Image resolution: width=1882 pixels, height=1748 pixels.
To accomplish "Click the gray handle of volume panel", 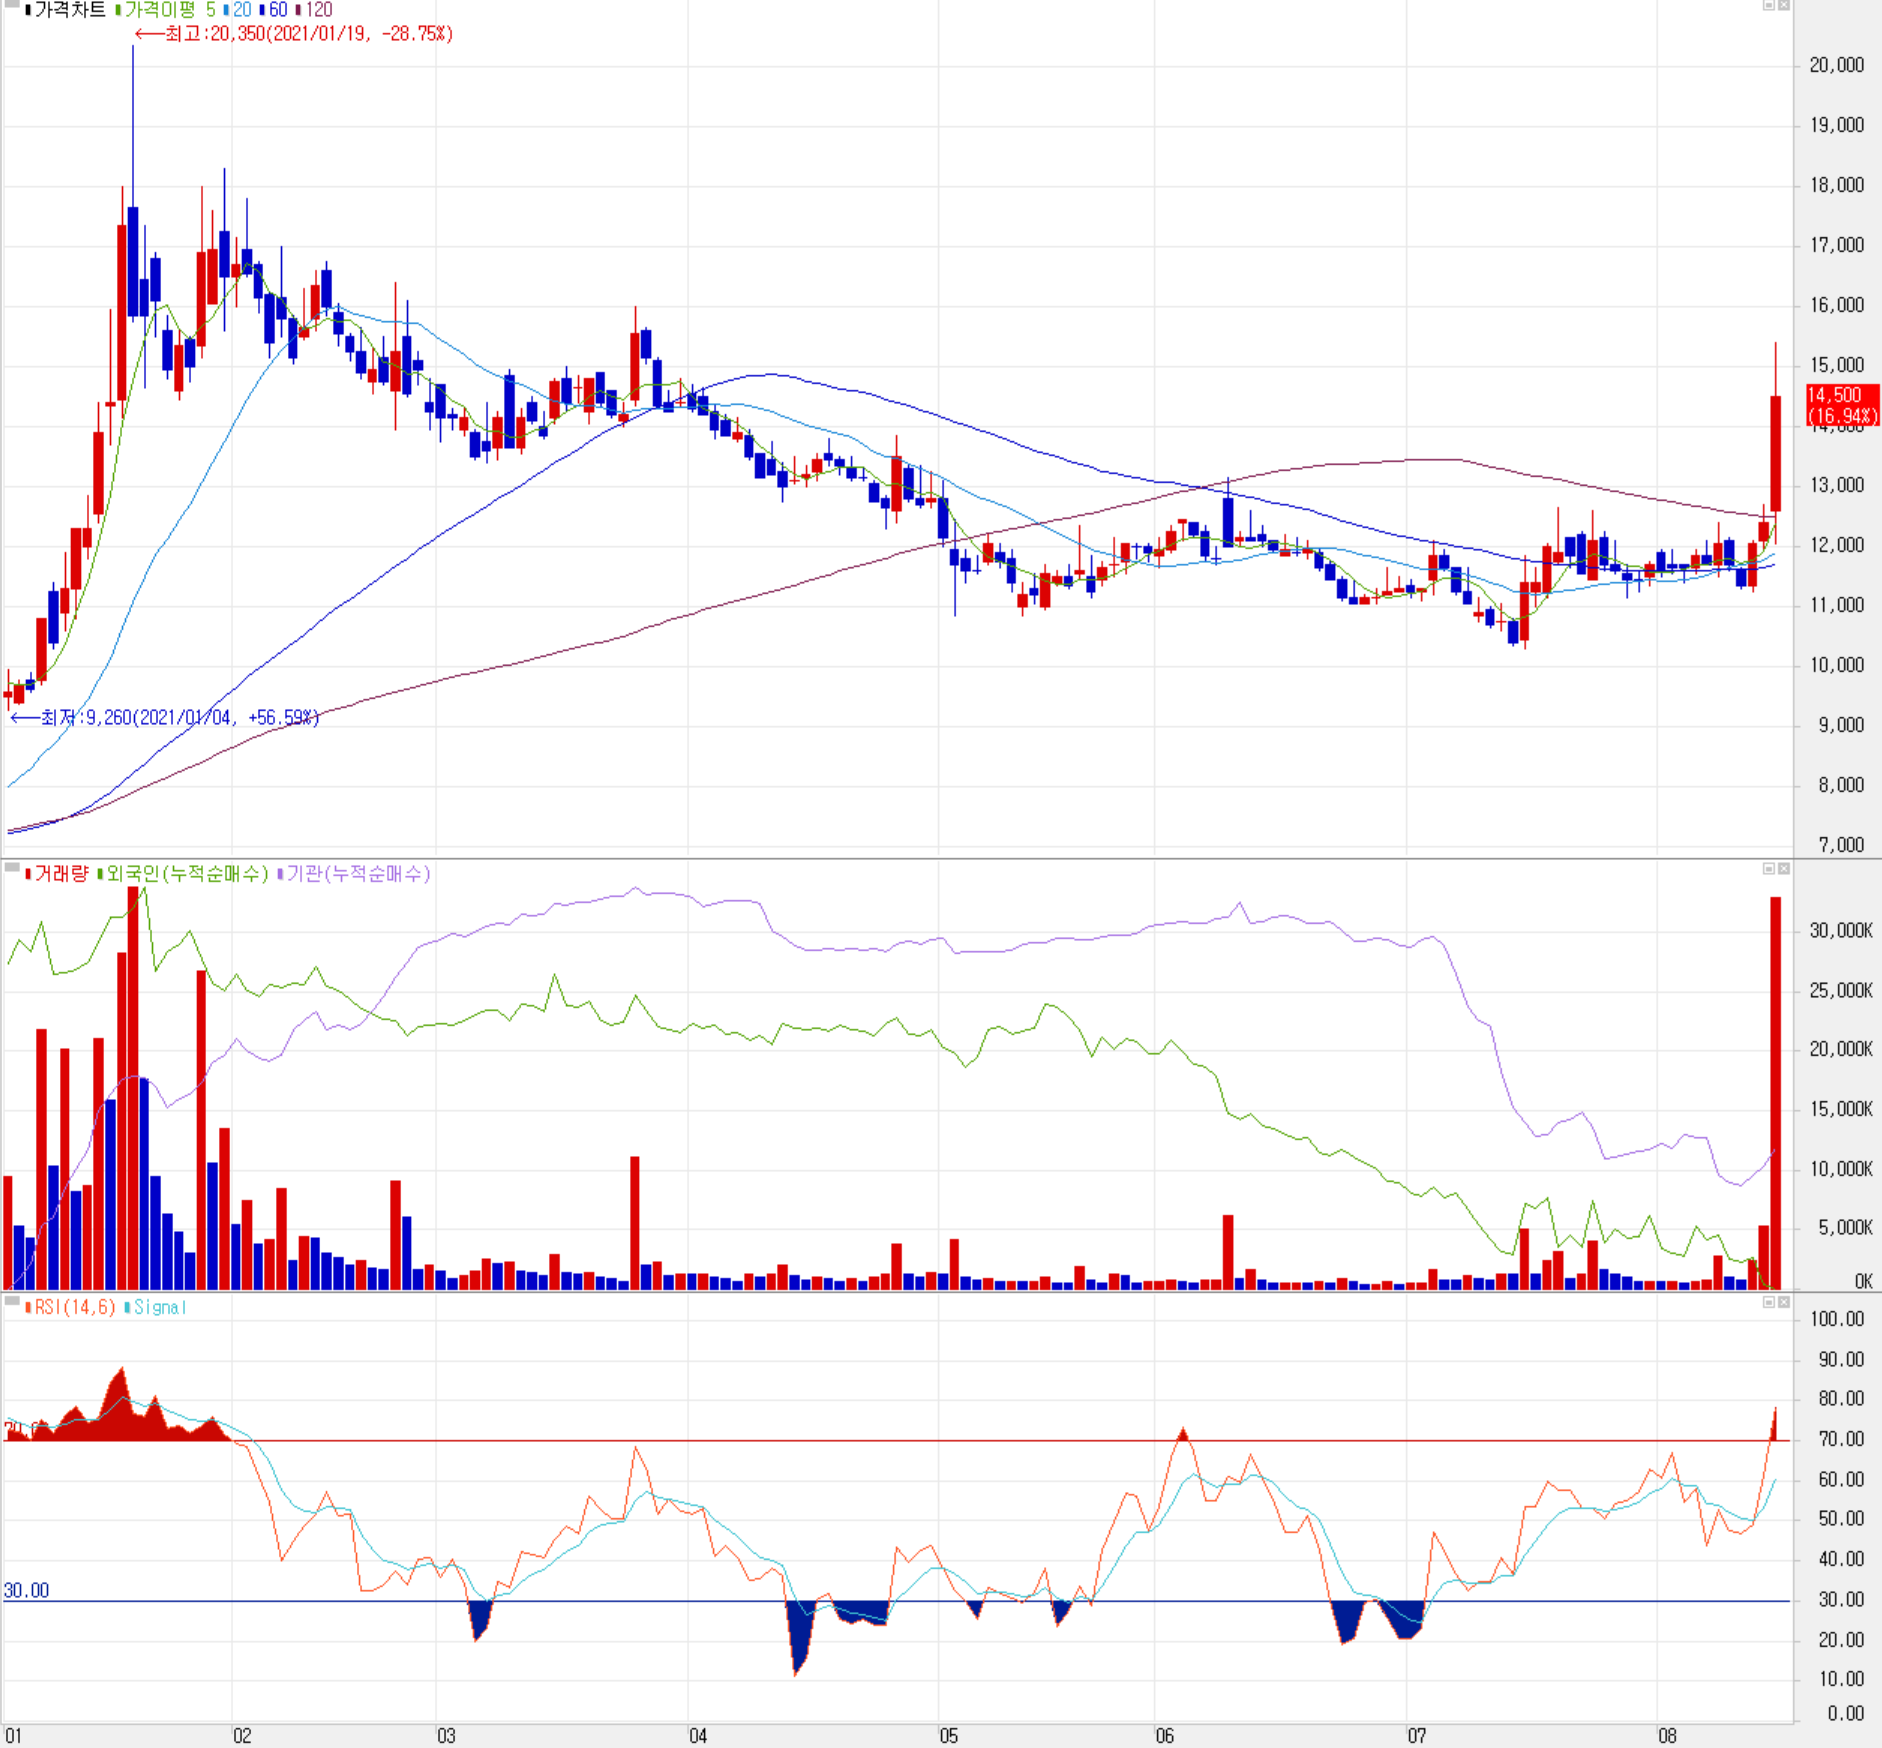I will click(x=12, y=867).
